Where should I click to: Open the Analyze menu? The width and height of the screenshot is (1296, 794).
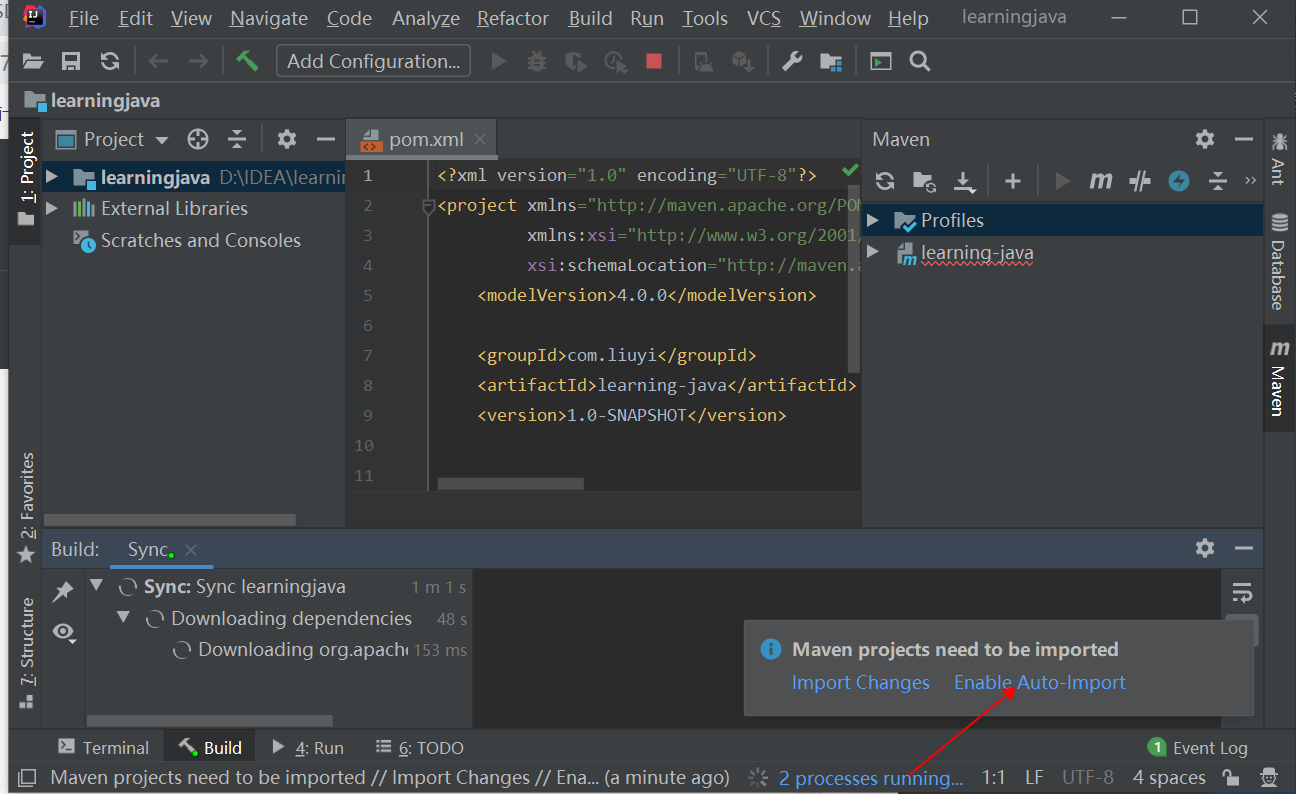tap(426, 18)
